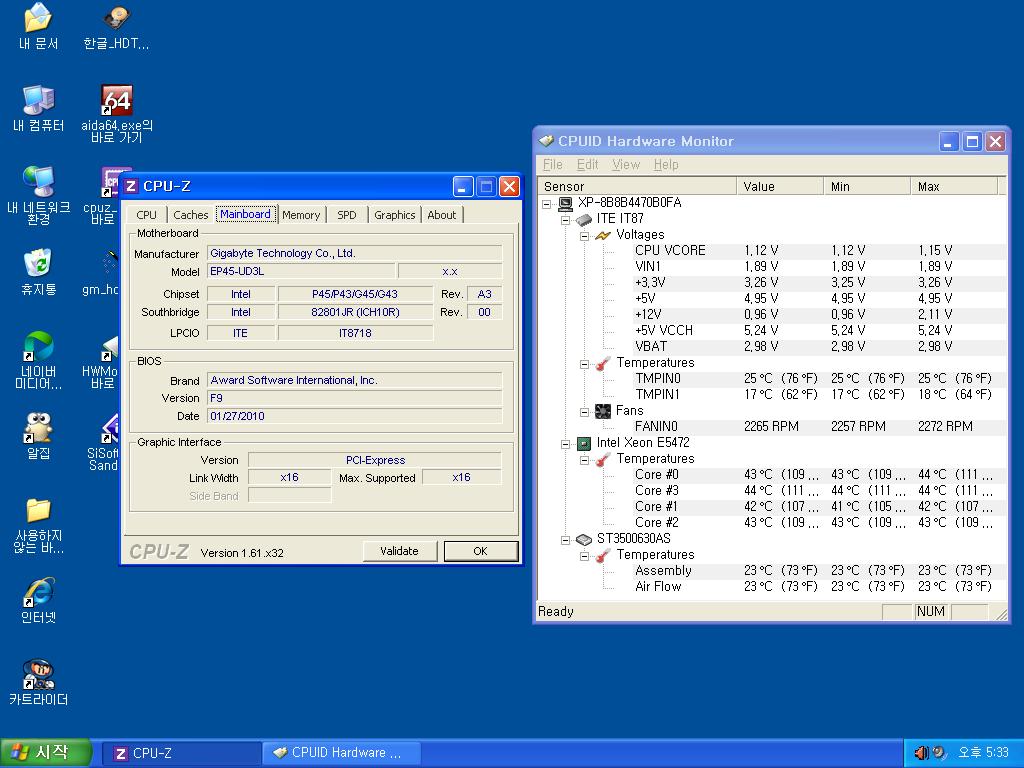Click the Value column header

tap(780, 186)
